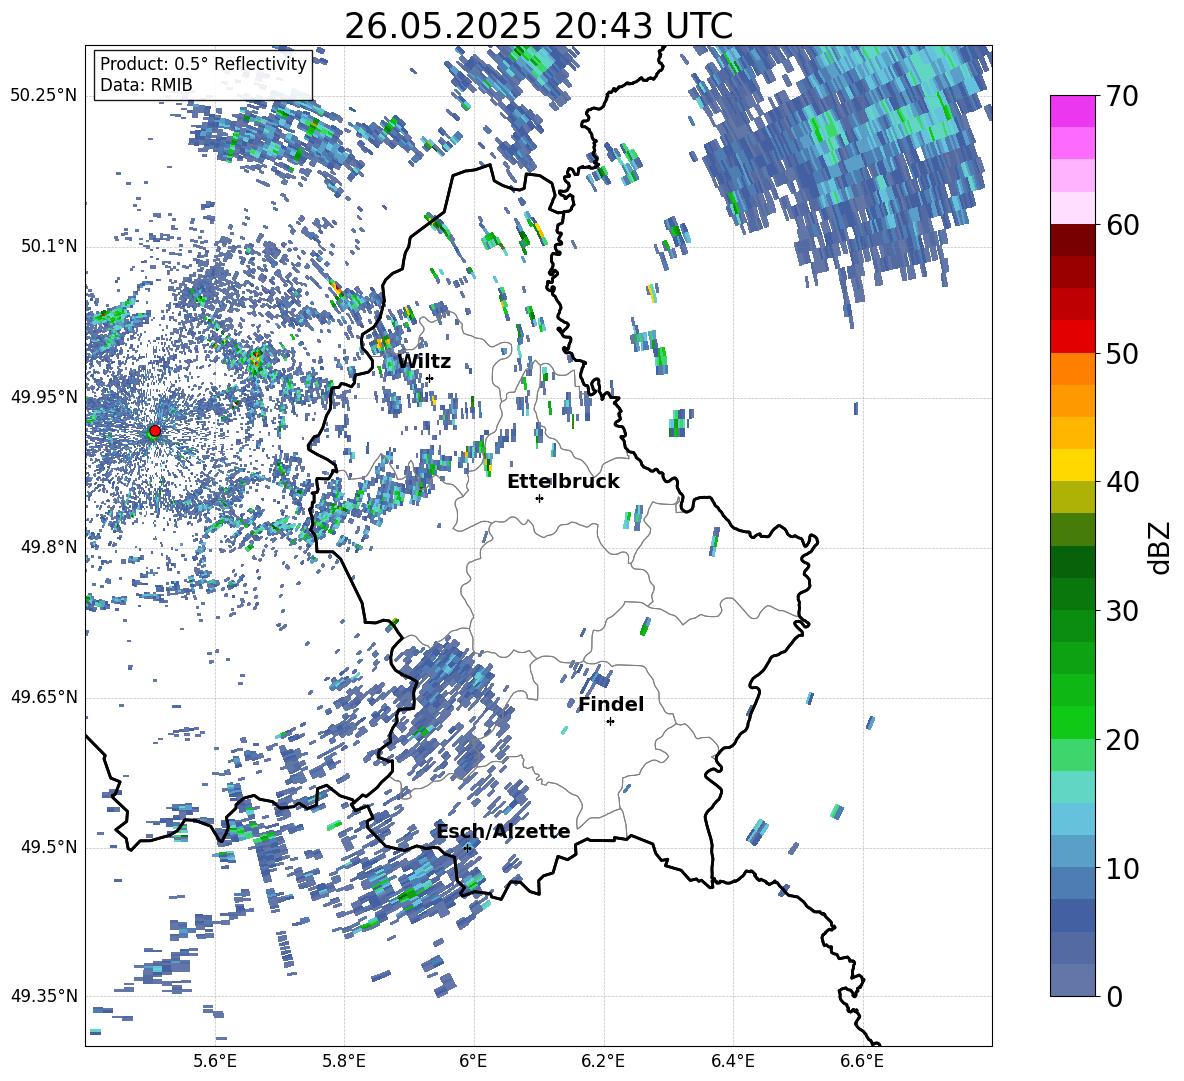
Task: Click the 49.35°N latitude label
Action: (44, 996)
